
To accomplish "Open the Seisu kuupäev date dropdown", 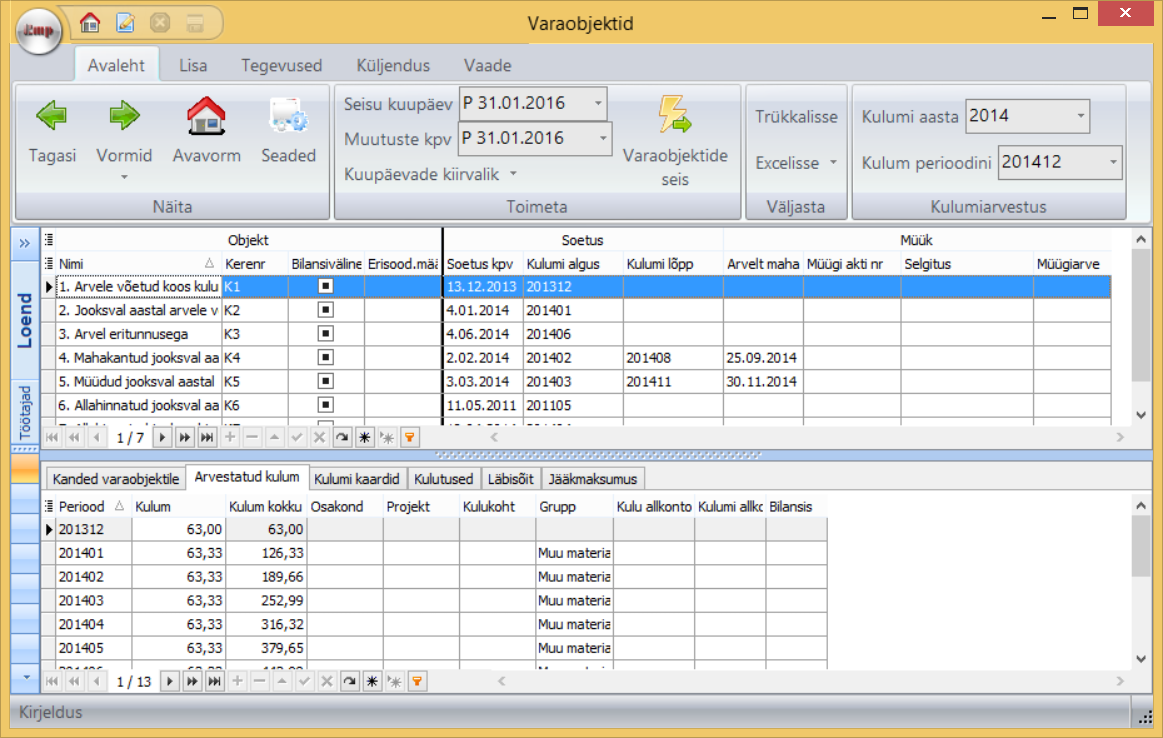I will (x=597, y=103).
